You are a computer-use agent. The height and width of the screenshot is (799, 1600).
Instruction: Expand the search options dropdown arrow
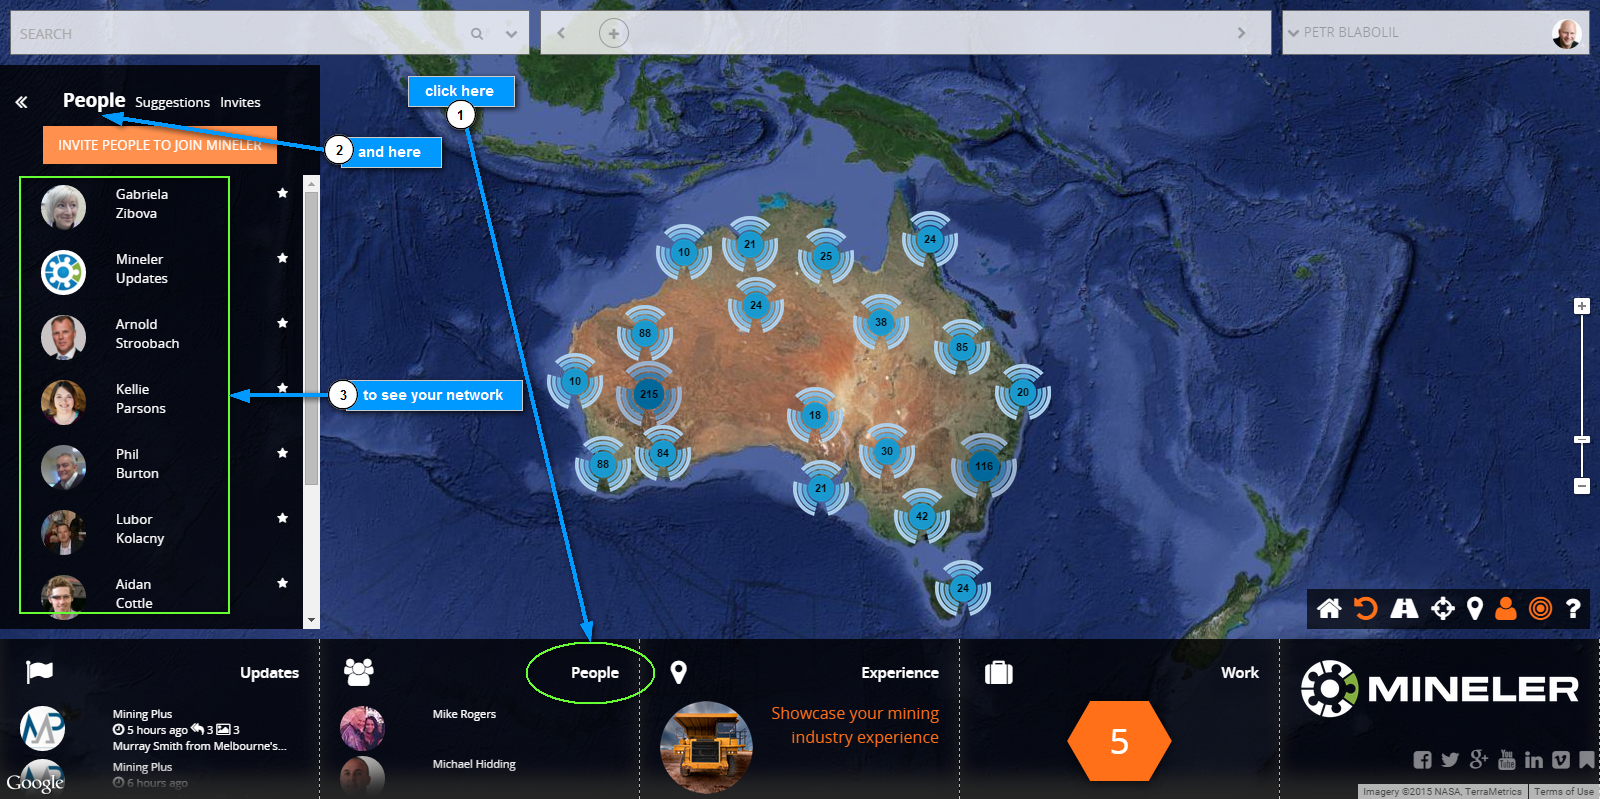click(x=511, y=34)
